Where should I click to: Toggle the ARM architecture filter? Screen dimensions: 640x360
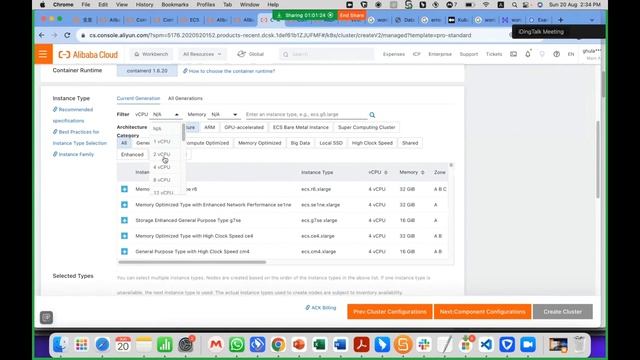(x=209, y=127)
